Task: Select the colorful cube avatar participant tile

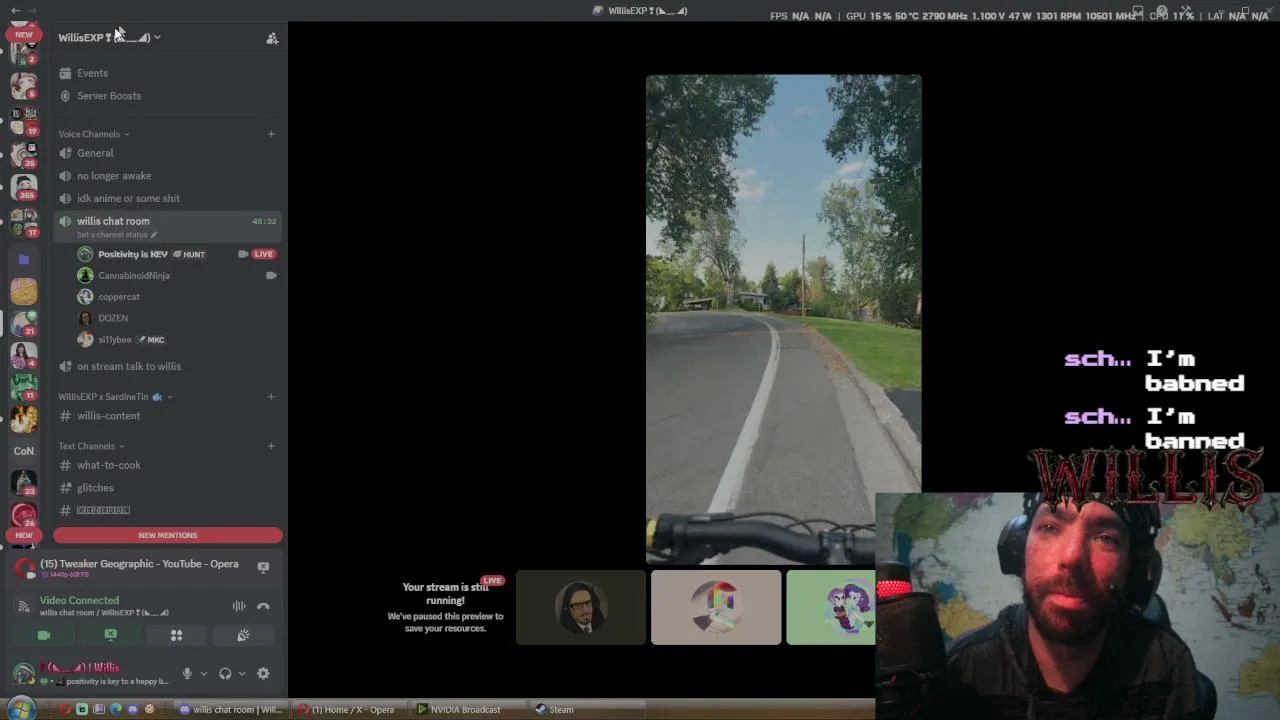Action: (716, 607)
